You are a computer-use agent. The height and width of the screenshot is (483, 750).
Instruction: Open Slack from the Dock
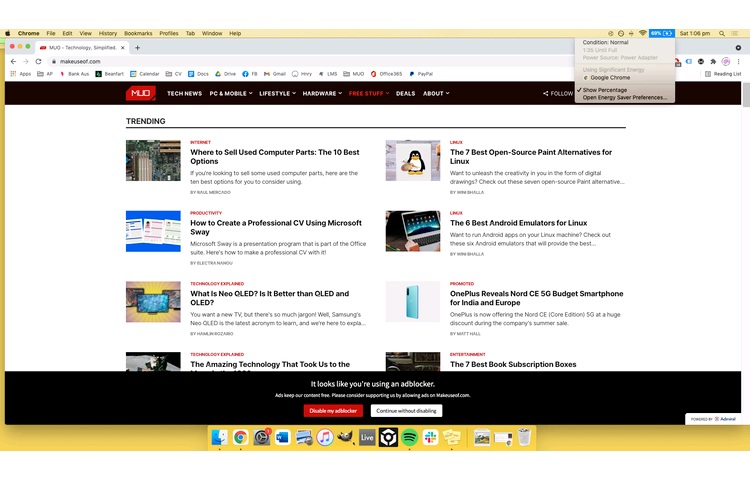tap(430, 437)
